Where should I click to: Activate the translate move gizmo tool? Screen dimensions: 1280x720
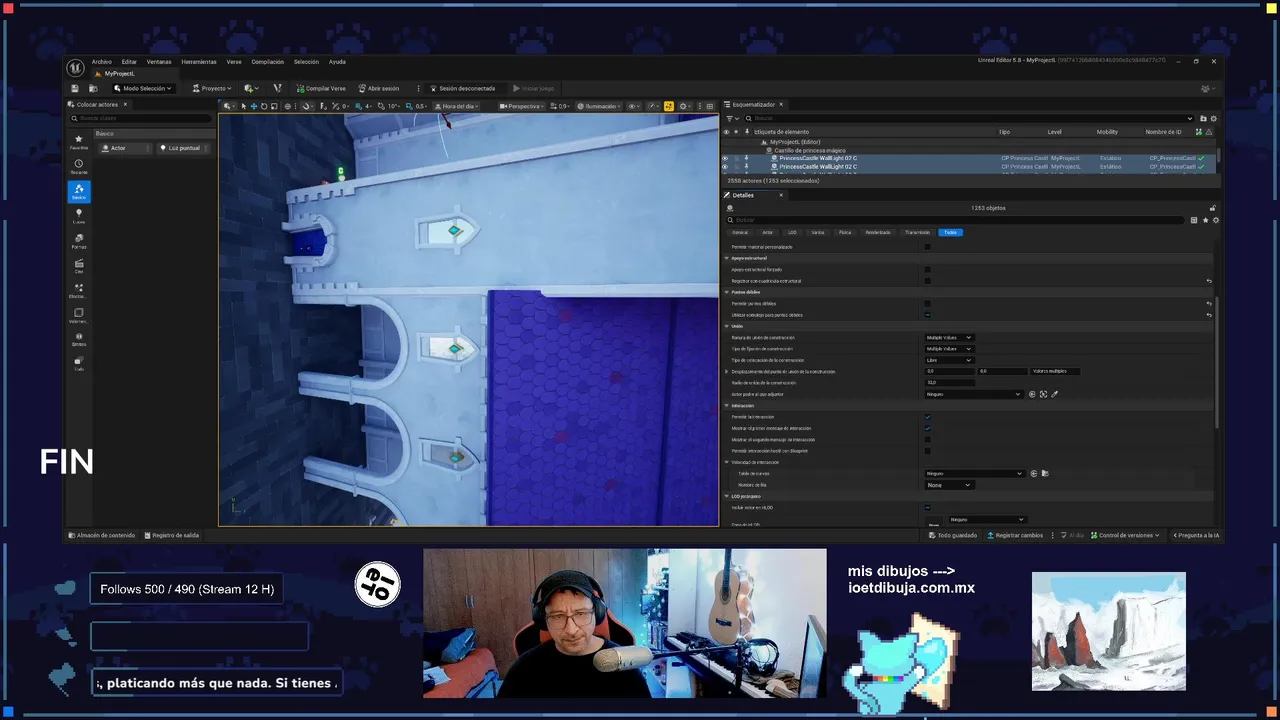point(253,106)
